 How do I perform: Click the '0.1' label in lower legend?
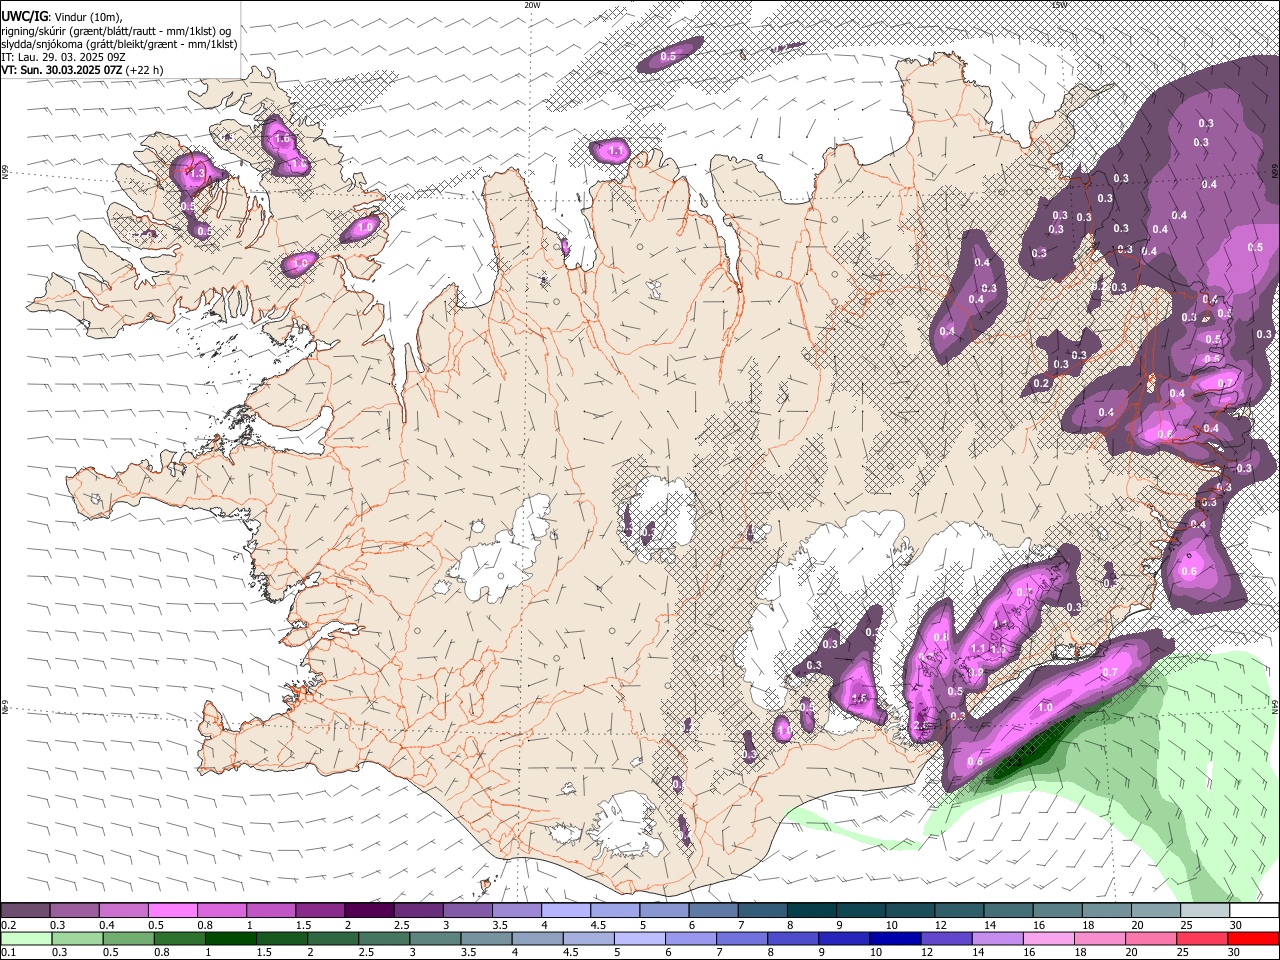(x=9, y=952)
